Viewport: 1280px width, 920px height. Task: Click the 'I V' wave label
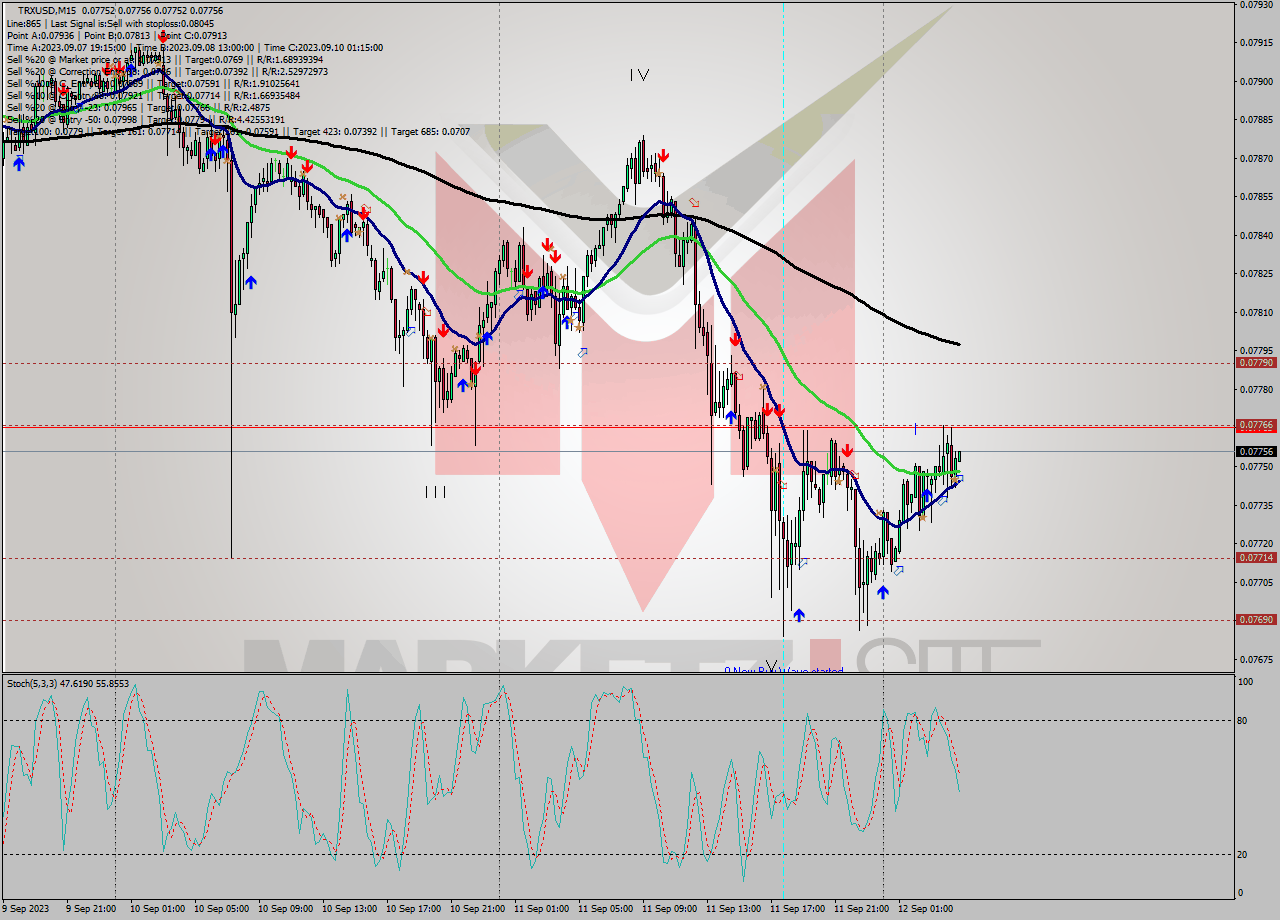click(x=640, y=74)
